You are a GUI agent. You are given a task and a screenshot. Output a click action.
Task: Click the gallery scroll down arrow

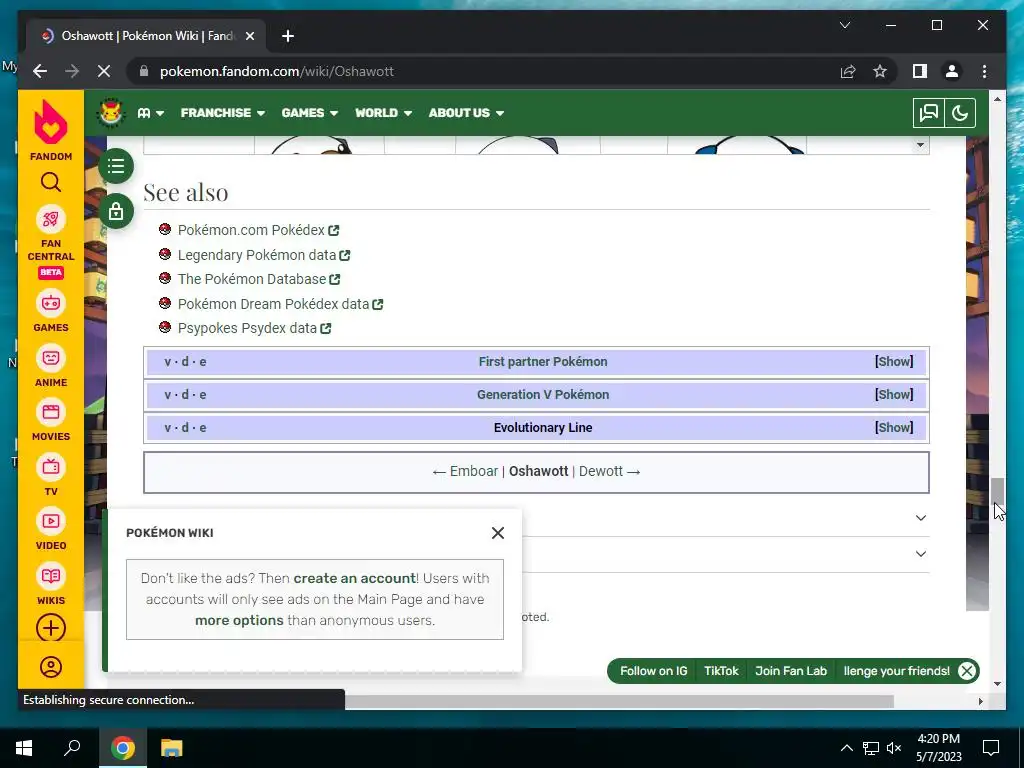[x=920, y=144]
